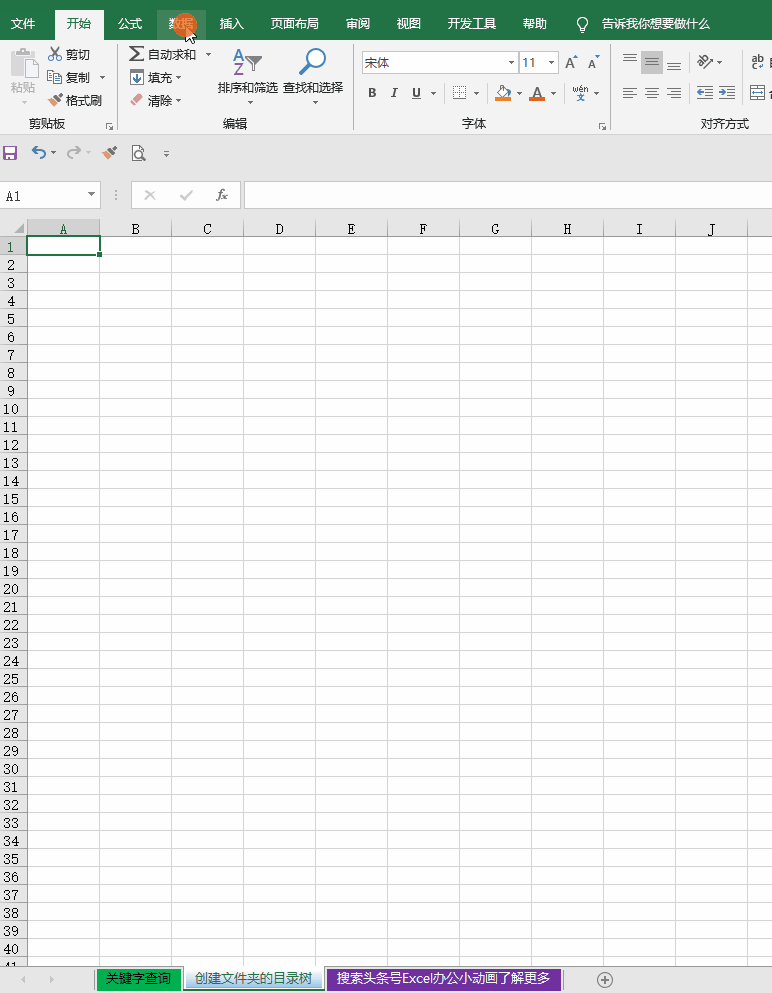The image size is (772, 993).
Task: Expand the Copy (复制) dropdown arrow
Action: click(x=103, y=77)
